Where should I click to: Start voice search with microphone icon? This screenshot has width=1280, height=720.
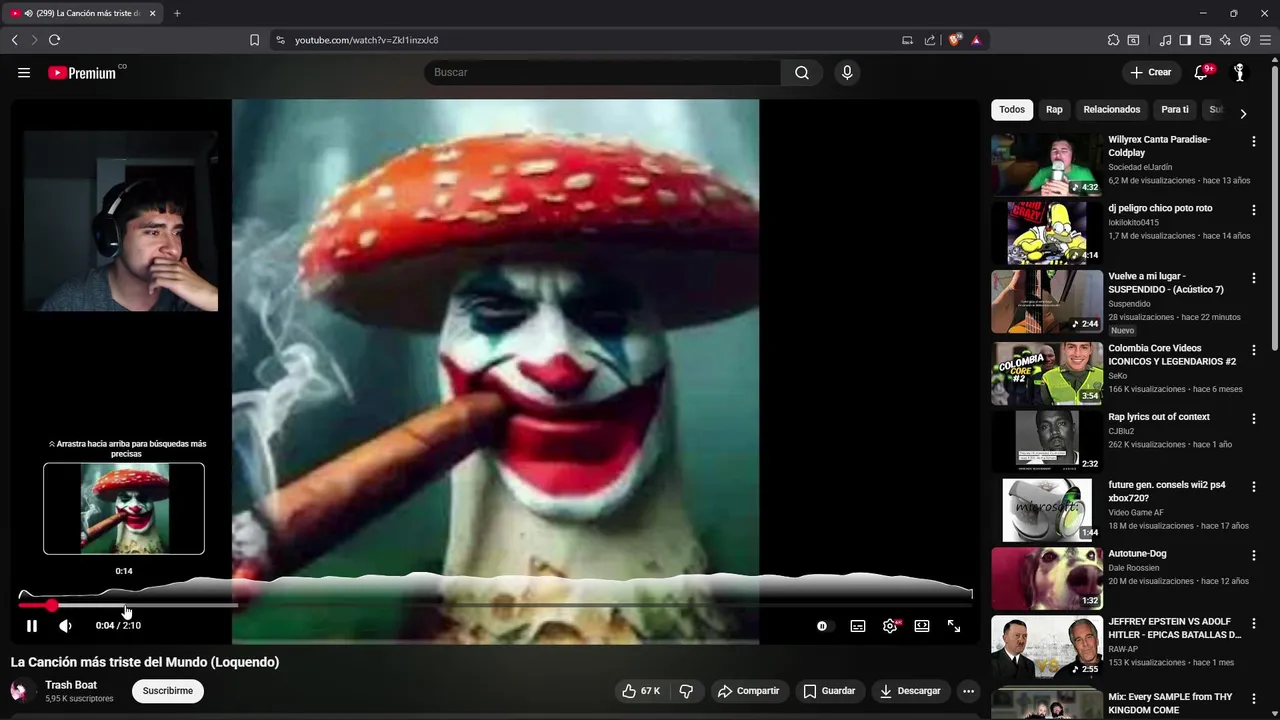tap(847, 72)
